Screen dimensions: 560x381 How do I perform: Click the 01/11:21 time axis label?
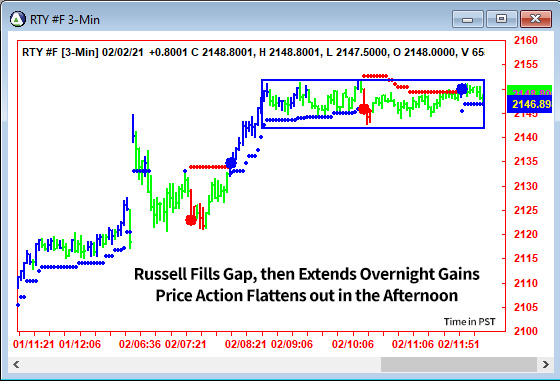(x=34, y=344)
